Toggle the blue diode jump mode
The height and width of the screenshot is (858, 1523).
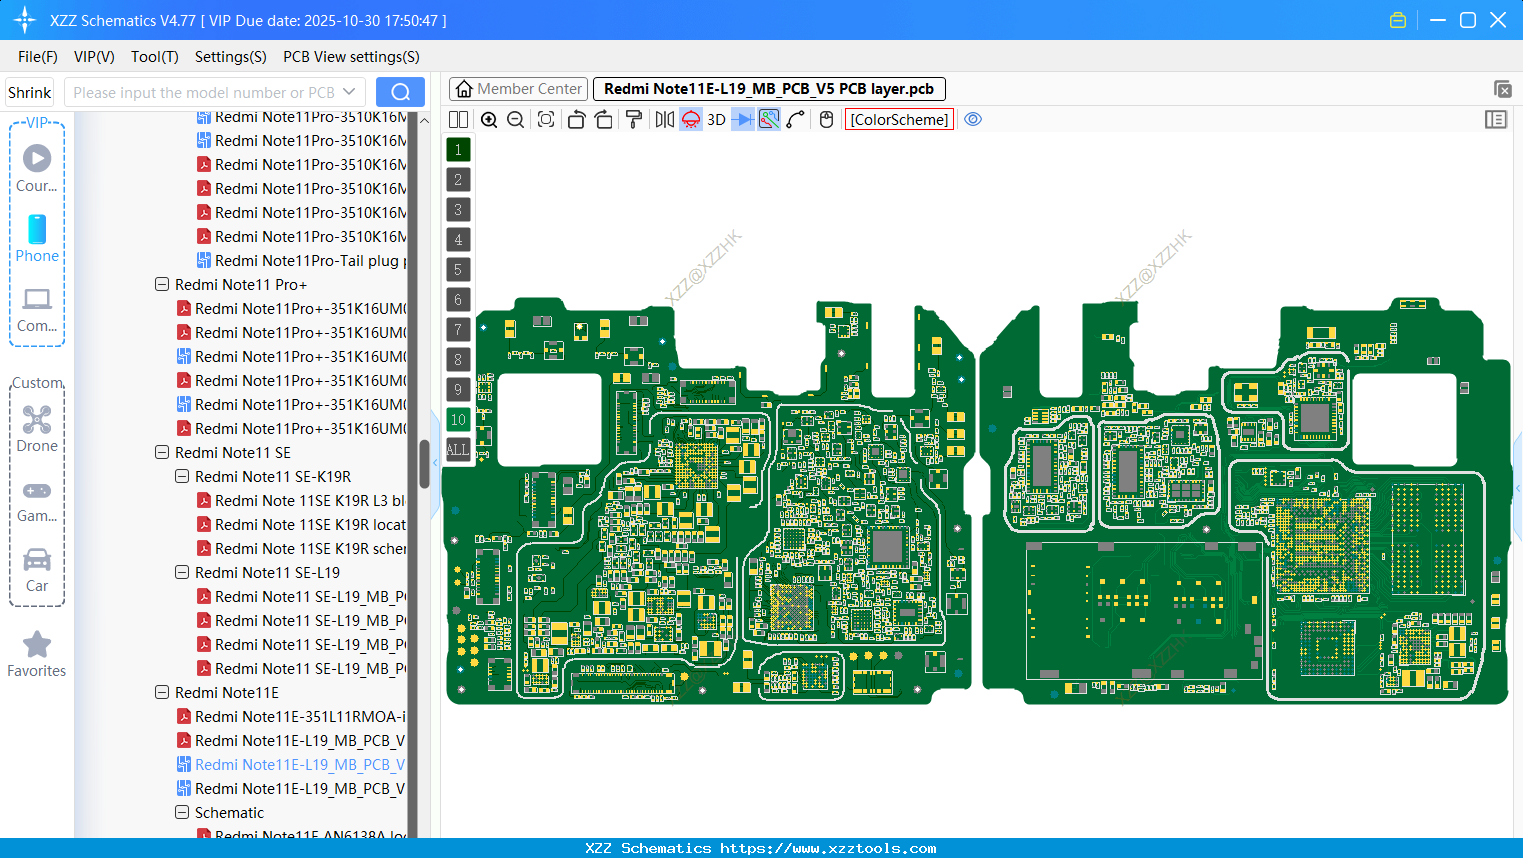pos(741,119)
